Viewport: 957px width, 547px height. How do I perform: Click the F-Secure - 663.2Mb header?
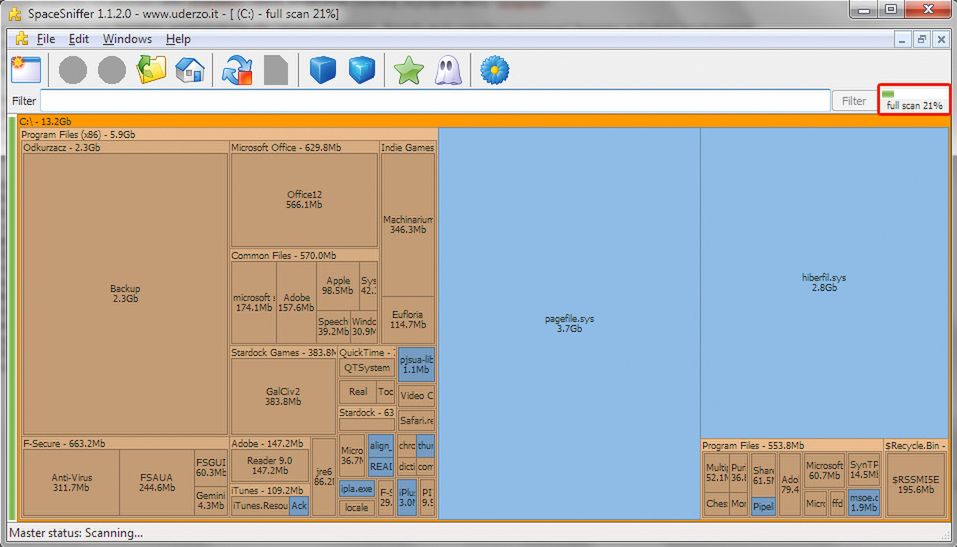(x=125, y=444)
